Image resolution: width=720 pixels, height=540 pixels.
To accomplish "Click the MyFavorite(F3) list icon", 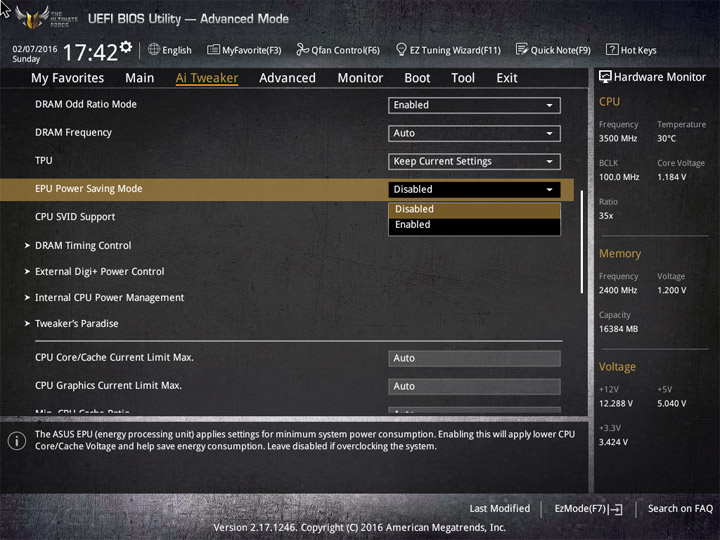I will coord(213,49).
